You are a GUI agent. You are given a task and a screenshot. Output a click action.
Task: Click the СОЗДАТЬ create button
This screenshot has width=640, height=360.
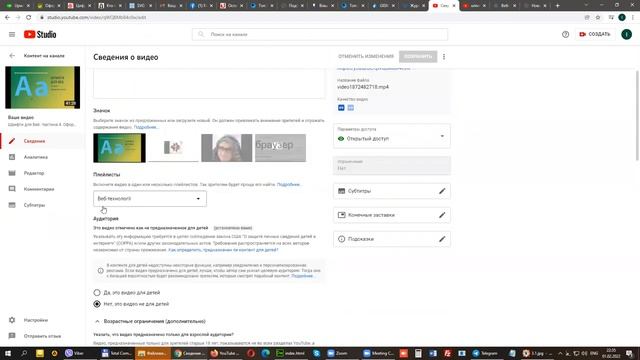coord(595,34)
